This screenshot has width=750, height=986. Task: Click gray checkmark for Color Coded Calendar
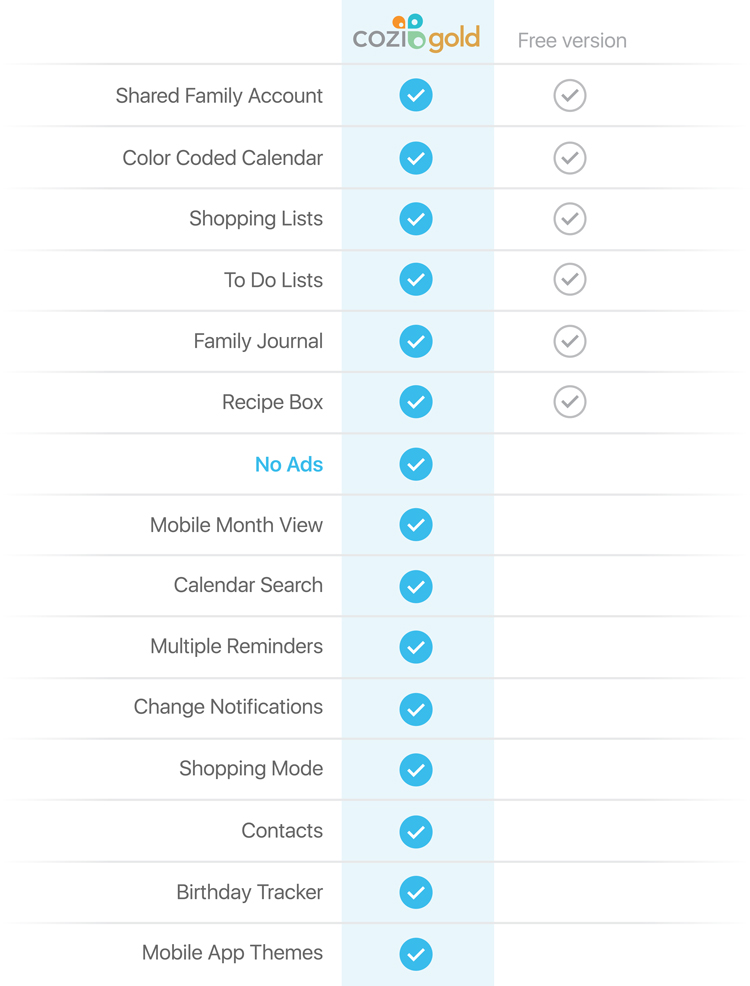pyautogui.click(x=570, y=158)
